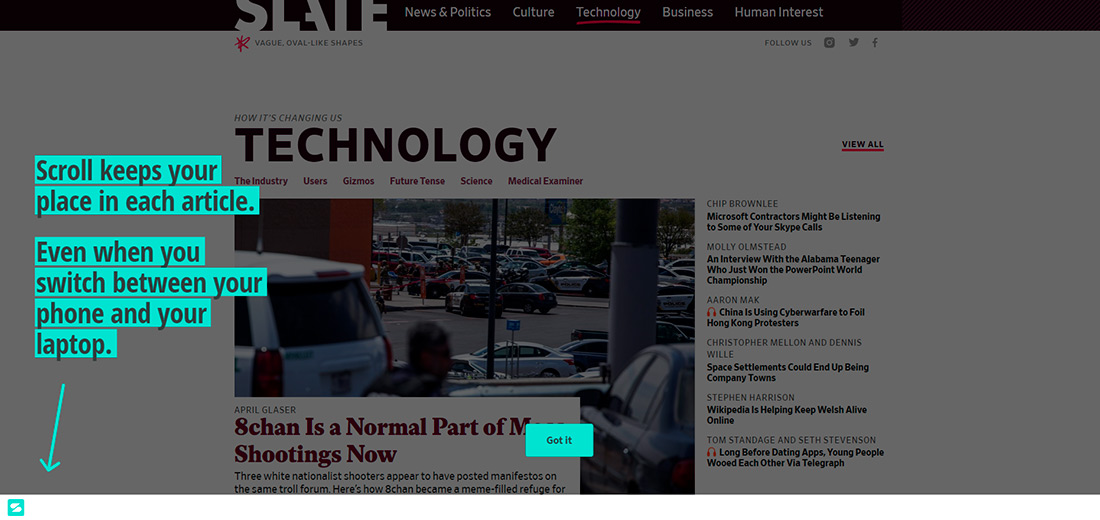Screen dimensions: 1100x520
Task: Go to the Culture section
Action: point(533,12)
